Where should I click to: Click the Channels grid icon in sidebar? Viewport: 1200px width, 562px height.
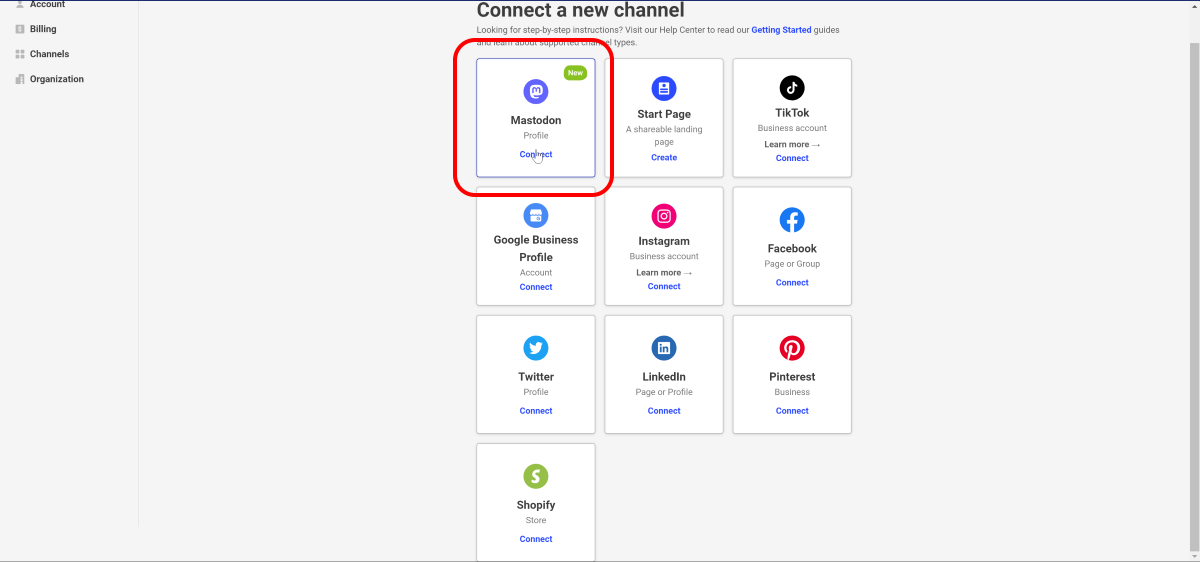pyautogui.click(x=20, y=54)
